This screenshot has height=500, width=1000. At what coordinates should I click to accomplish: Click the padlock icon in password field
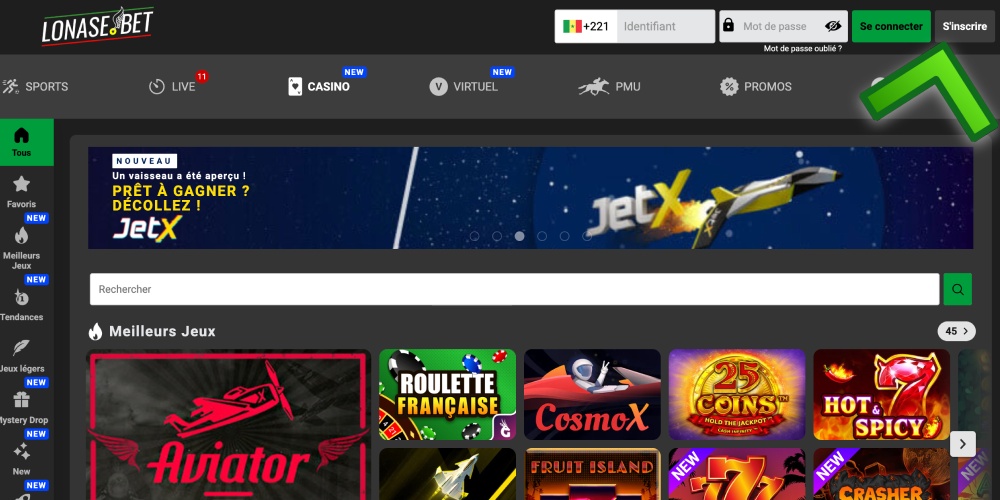pos(728,26)
